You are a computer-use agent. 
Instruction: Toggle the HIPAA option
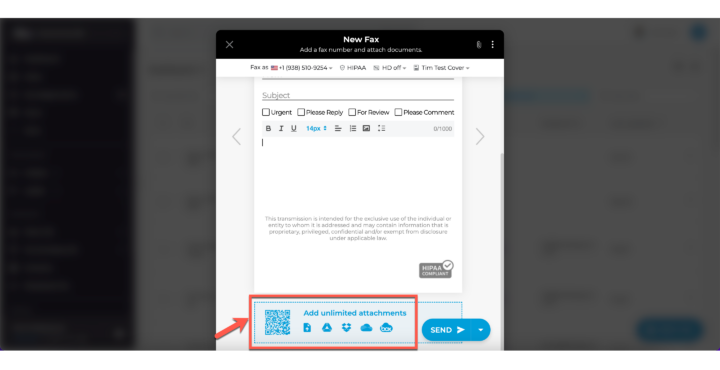click(353, 67)
